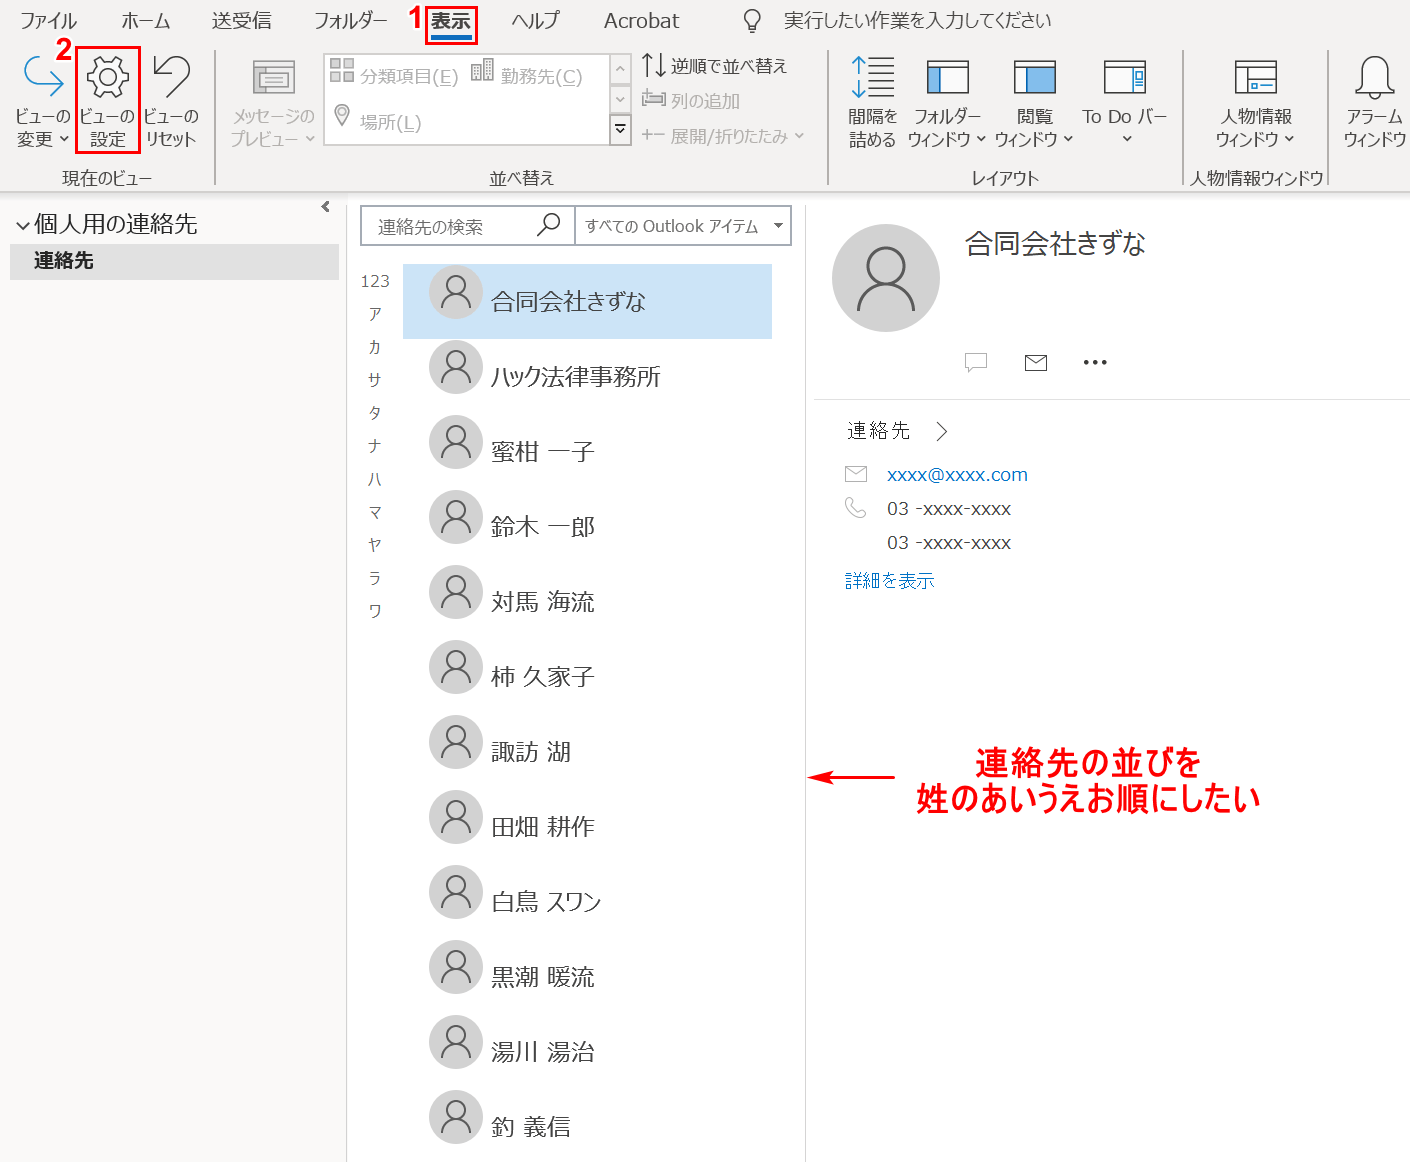
Task: Click Reset View (ビューのリセット)
Action: 171,102
